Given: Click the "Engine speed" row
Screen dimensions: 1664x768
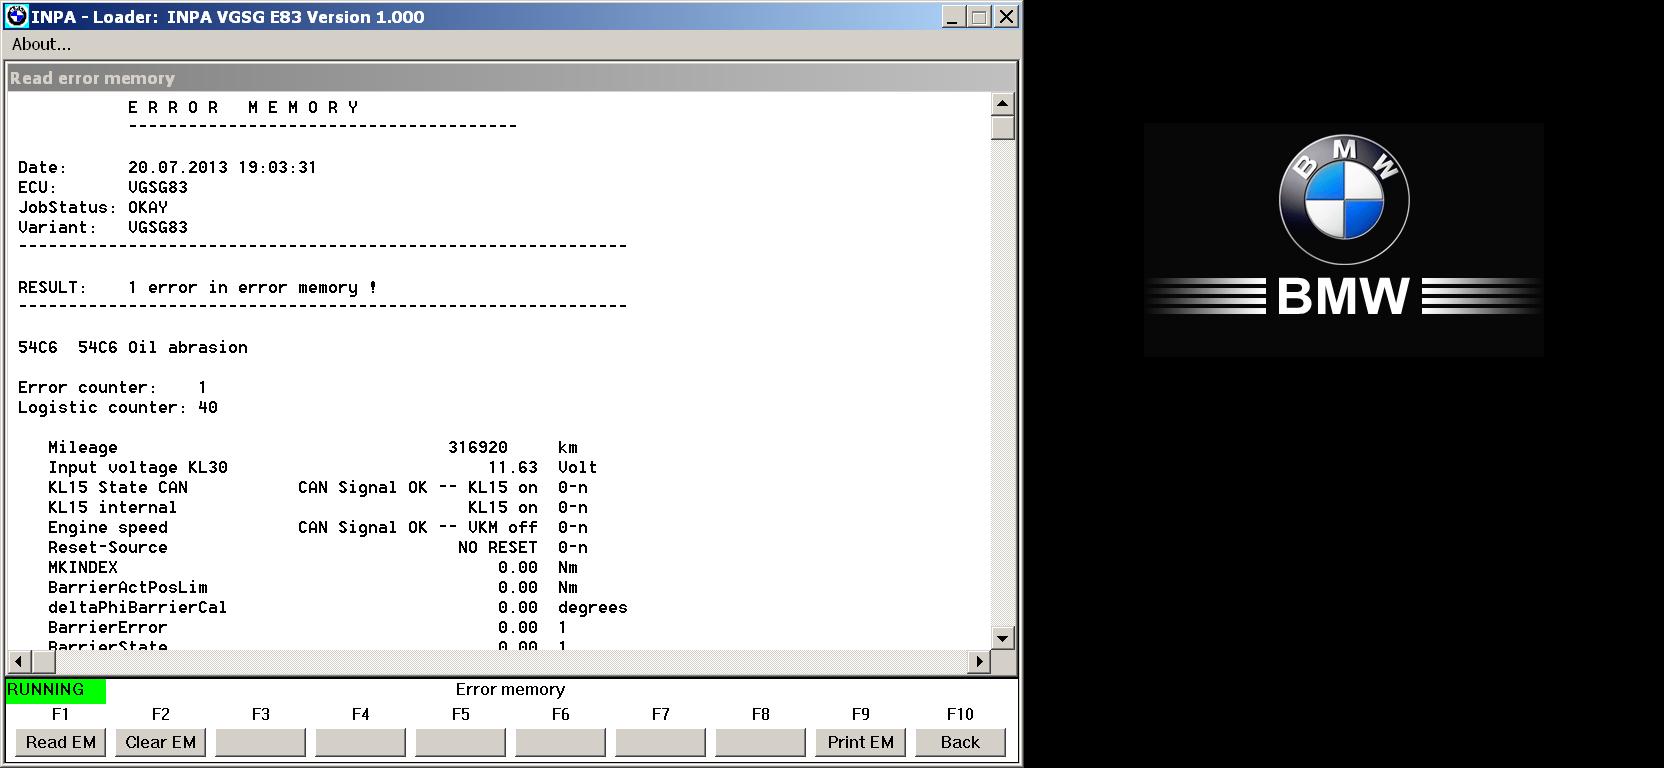Looking at the screenshot, I should tap(318, 527).
